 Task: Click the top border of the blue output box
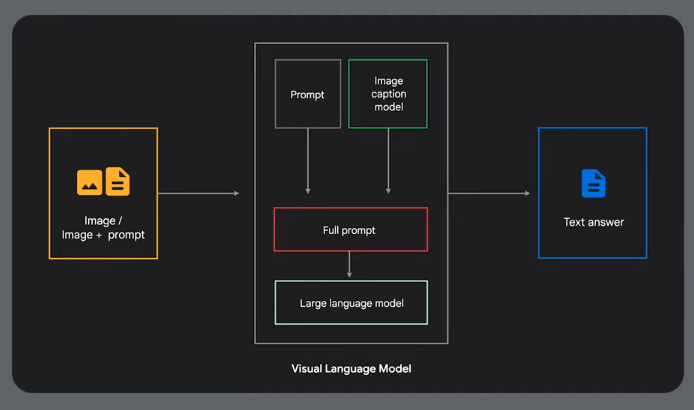592,128
